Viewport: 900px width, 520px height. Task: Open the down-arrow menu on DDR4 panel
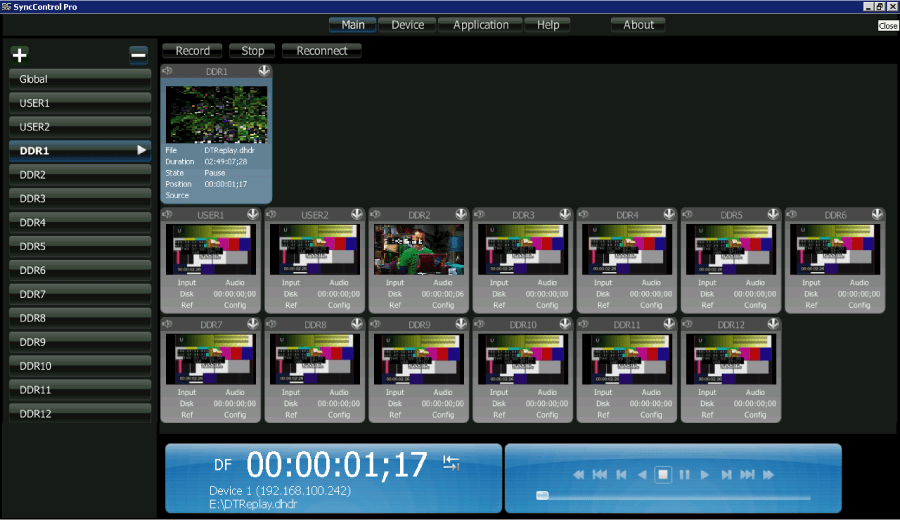669,214
